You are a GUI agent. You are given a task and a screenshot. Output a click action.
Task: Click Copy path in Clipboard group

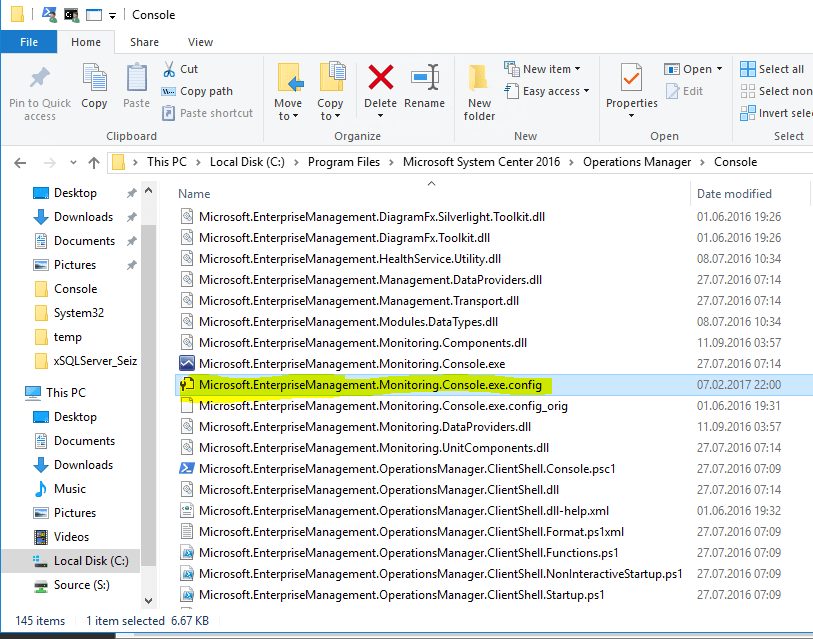[197, 91]
